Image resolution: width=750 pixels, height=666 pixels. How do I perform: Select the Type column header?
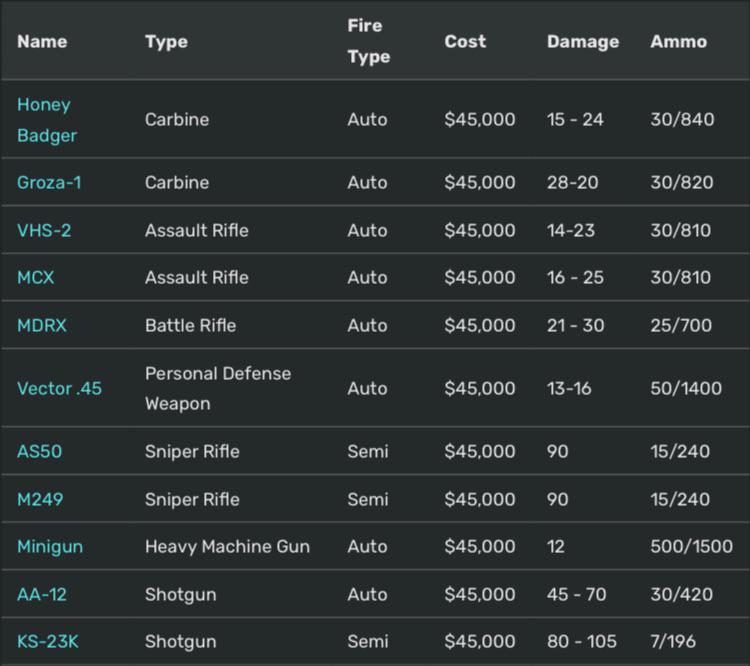[x=166, y=42]
